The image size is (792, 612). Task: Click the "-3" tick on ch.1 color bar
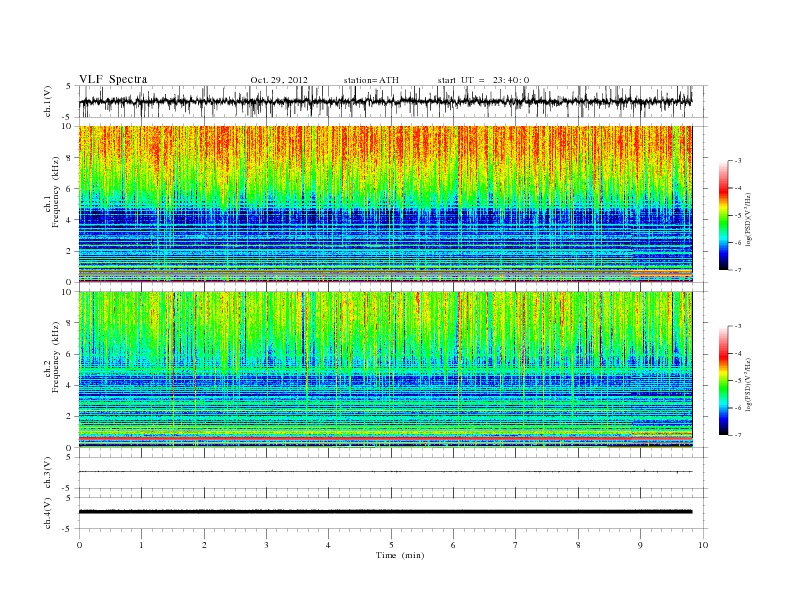coord(738,161)
